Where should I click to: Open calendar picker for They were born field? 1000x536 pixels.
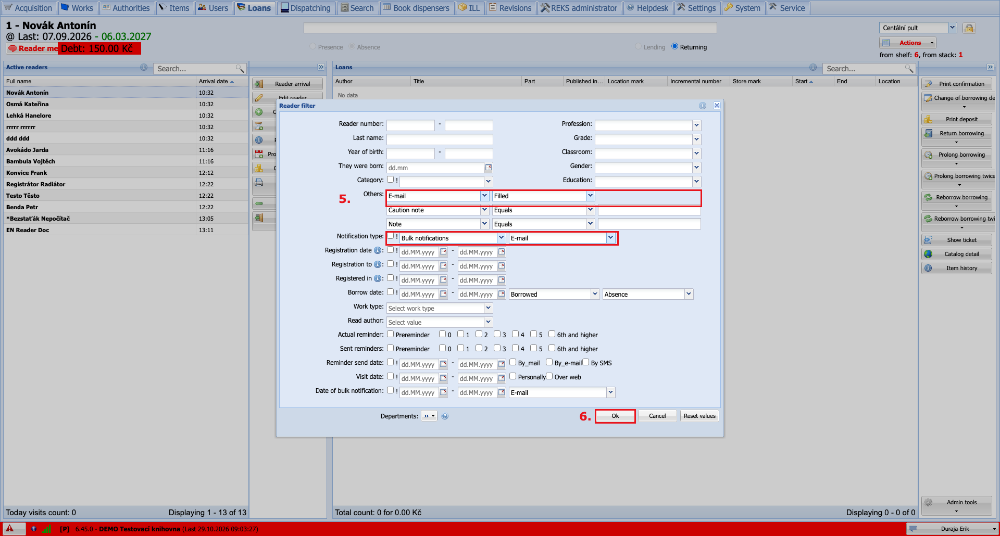click(x=489, y=168)
